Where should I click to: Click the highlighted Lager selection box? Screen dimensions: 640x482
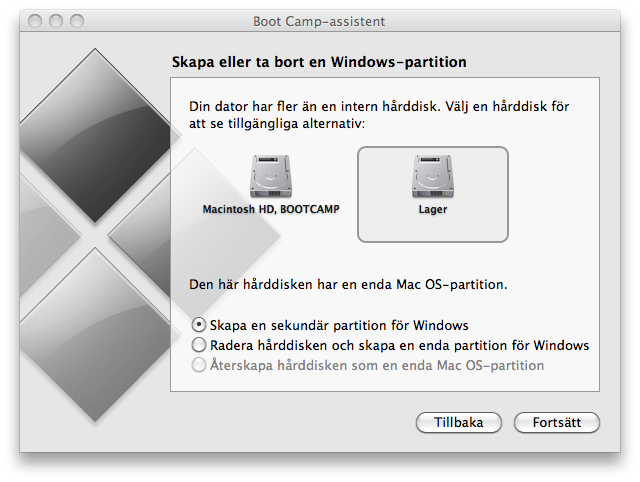coord(433,194)
